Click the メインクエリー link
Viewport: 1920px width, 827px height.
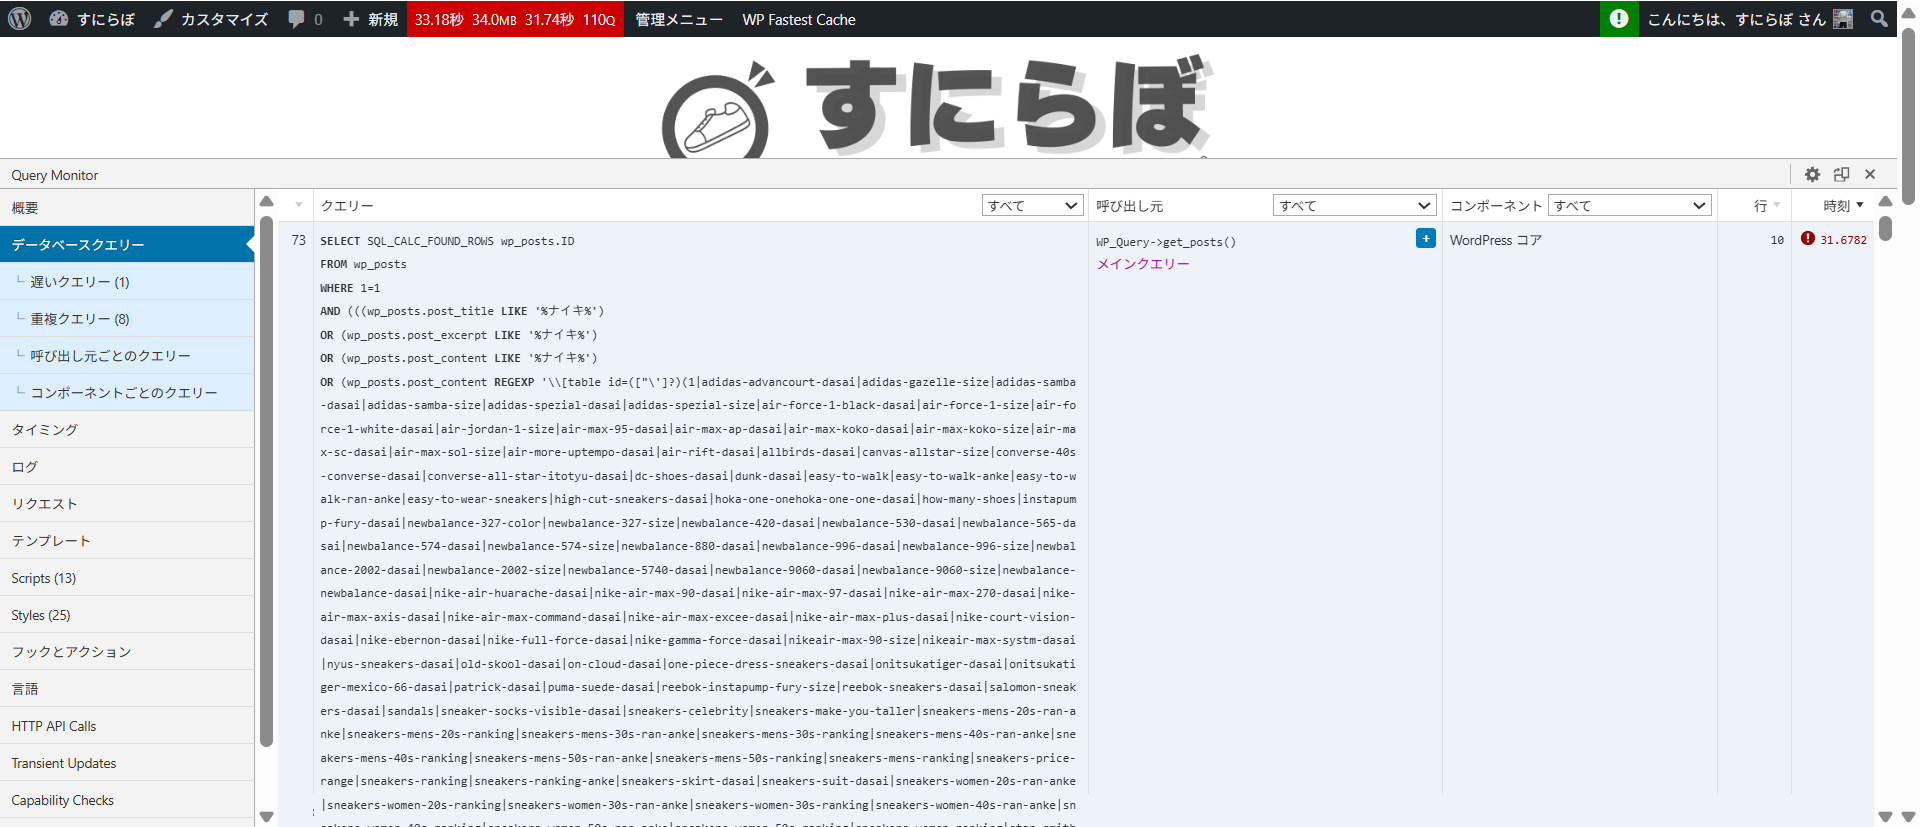(1143, 264)
